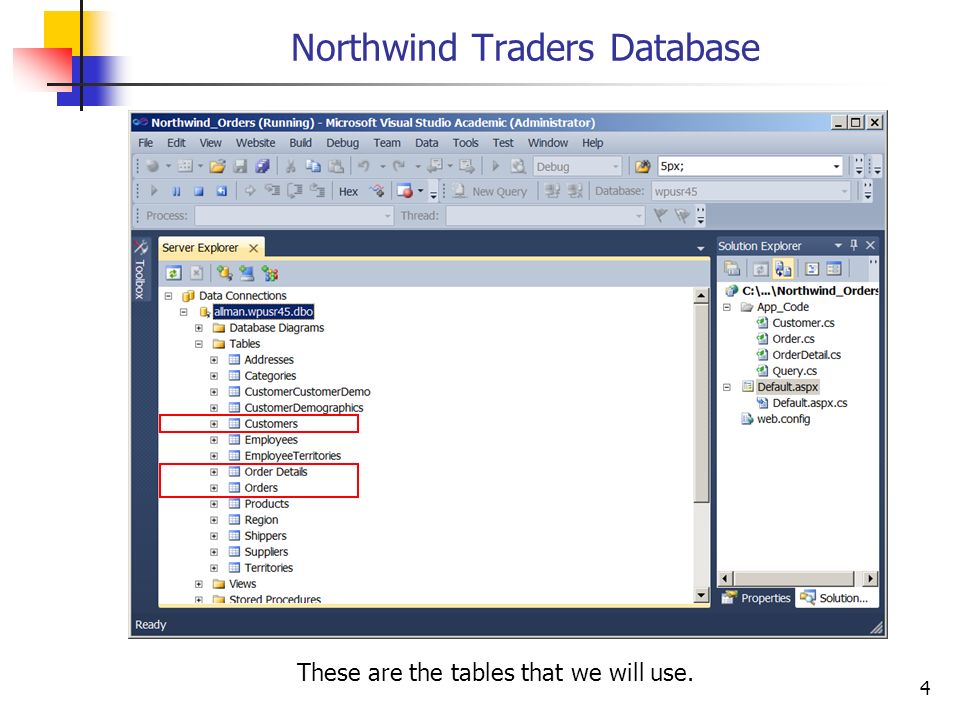The width and height of the screenshot is (960, 720).
Task: Open the Tools menu
Action: 465,143
